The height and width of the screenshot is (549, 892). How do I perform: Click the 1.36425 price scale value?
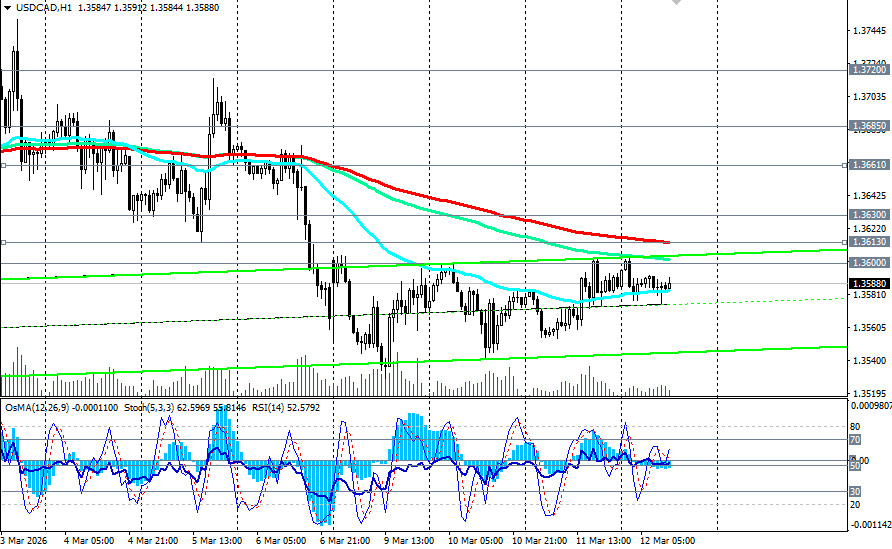870,196
